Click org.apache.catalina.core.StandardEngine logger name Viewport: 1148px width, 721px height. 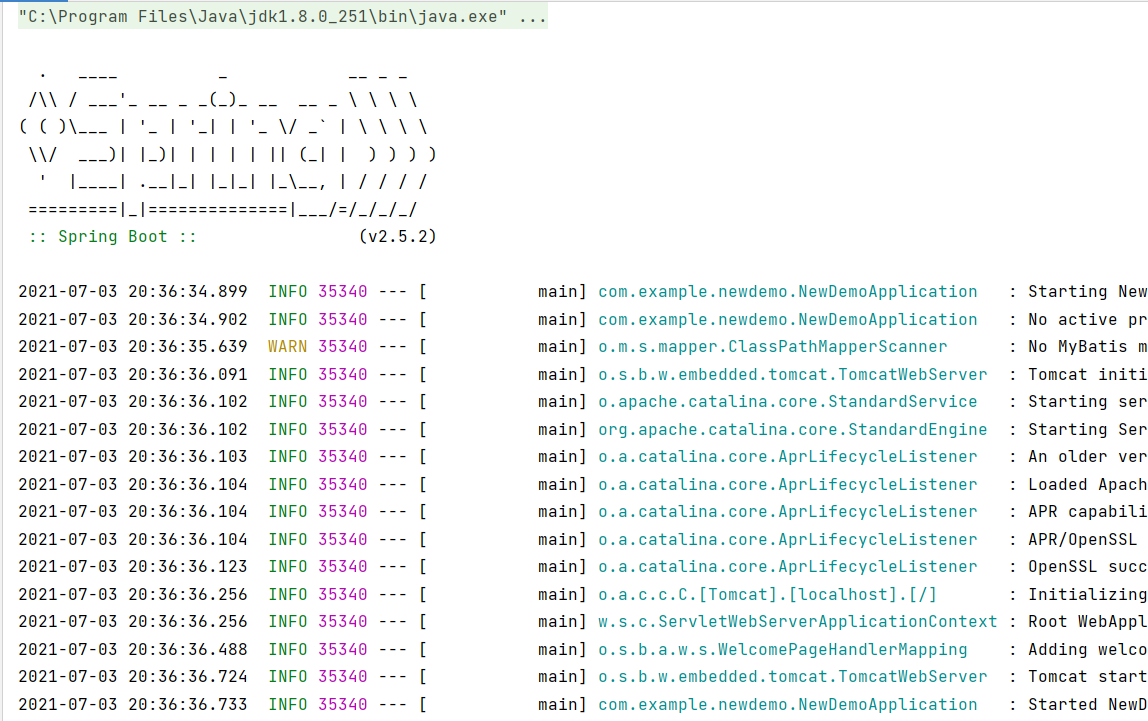(792, 429)
